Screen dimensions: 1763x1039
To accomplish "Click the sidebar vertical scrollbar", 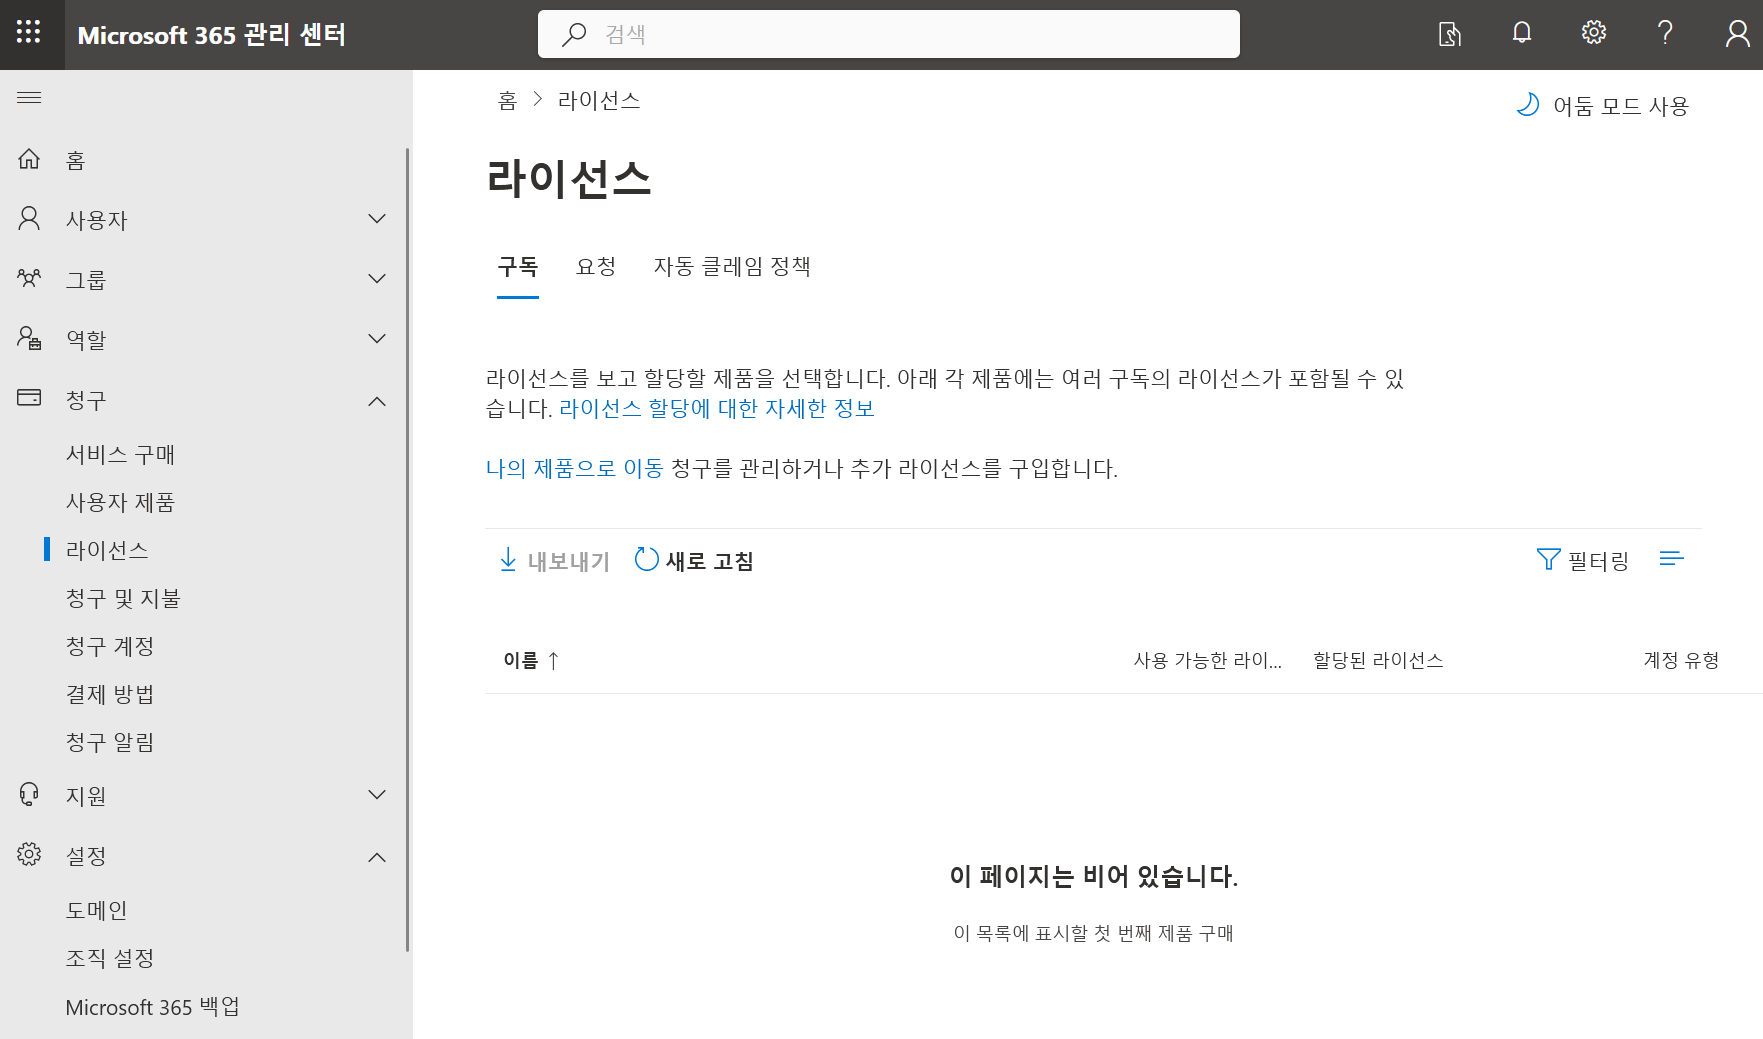I will point(408,550).
